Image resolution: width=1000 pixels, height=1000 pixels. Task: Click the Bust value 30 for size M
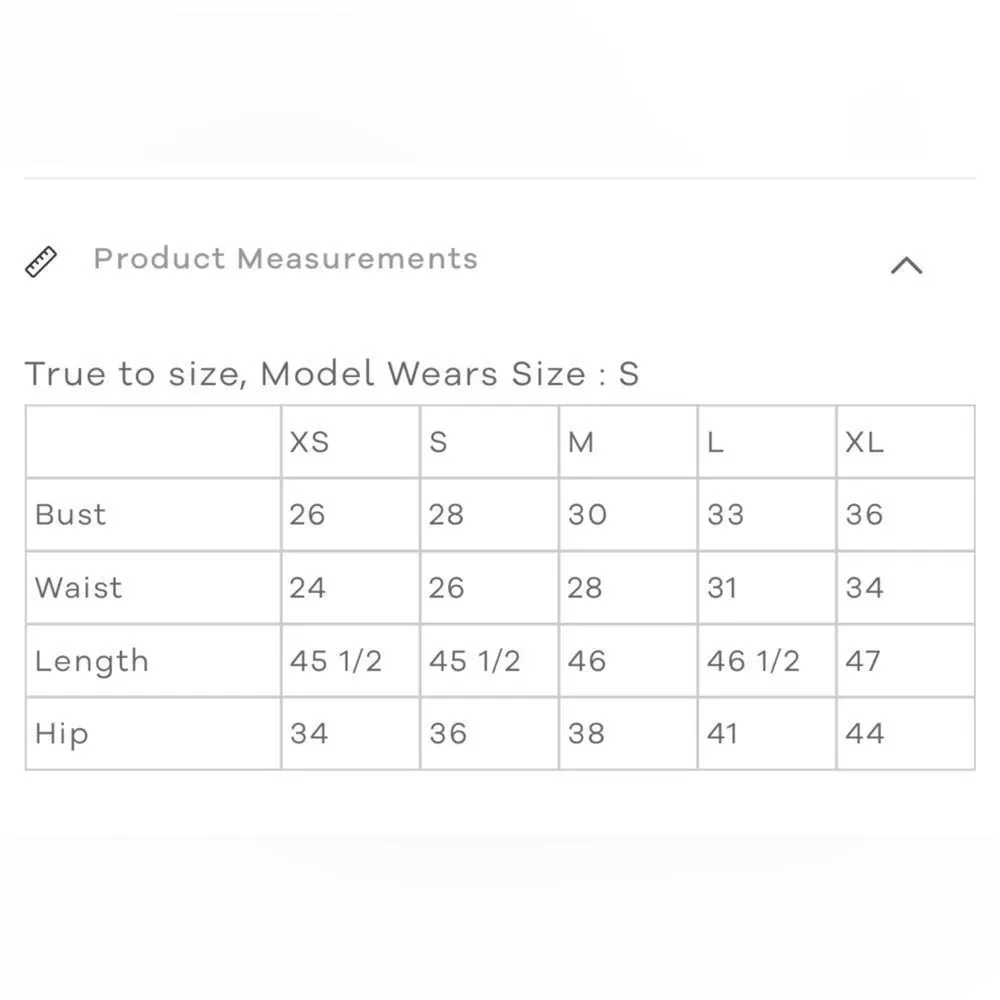587,515
